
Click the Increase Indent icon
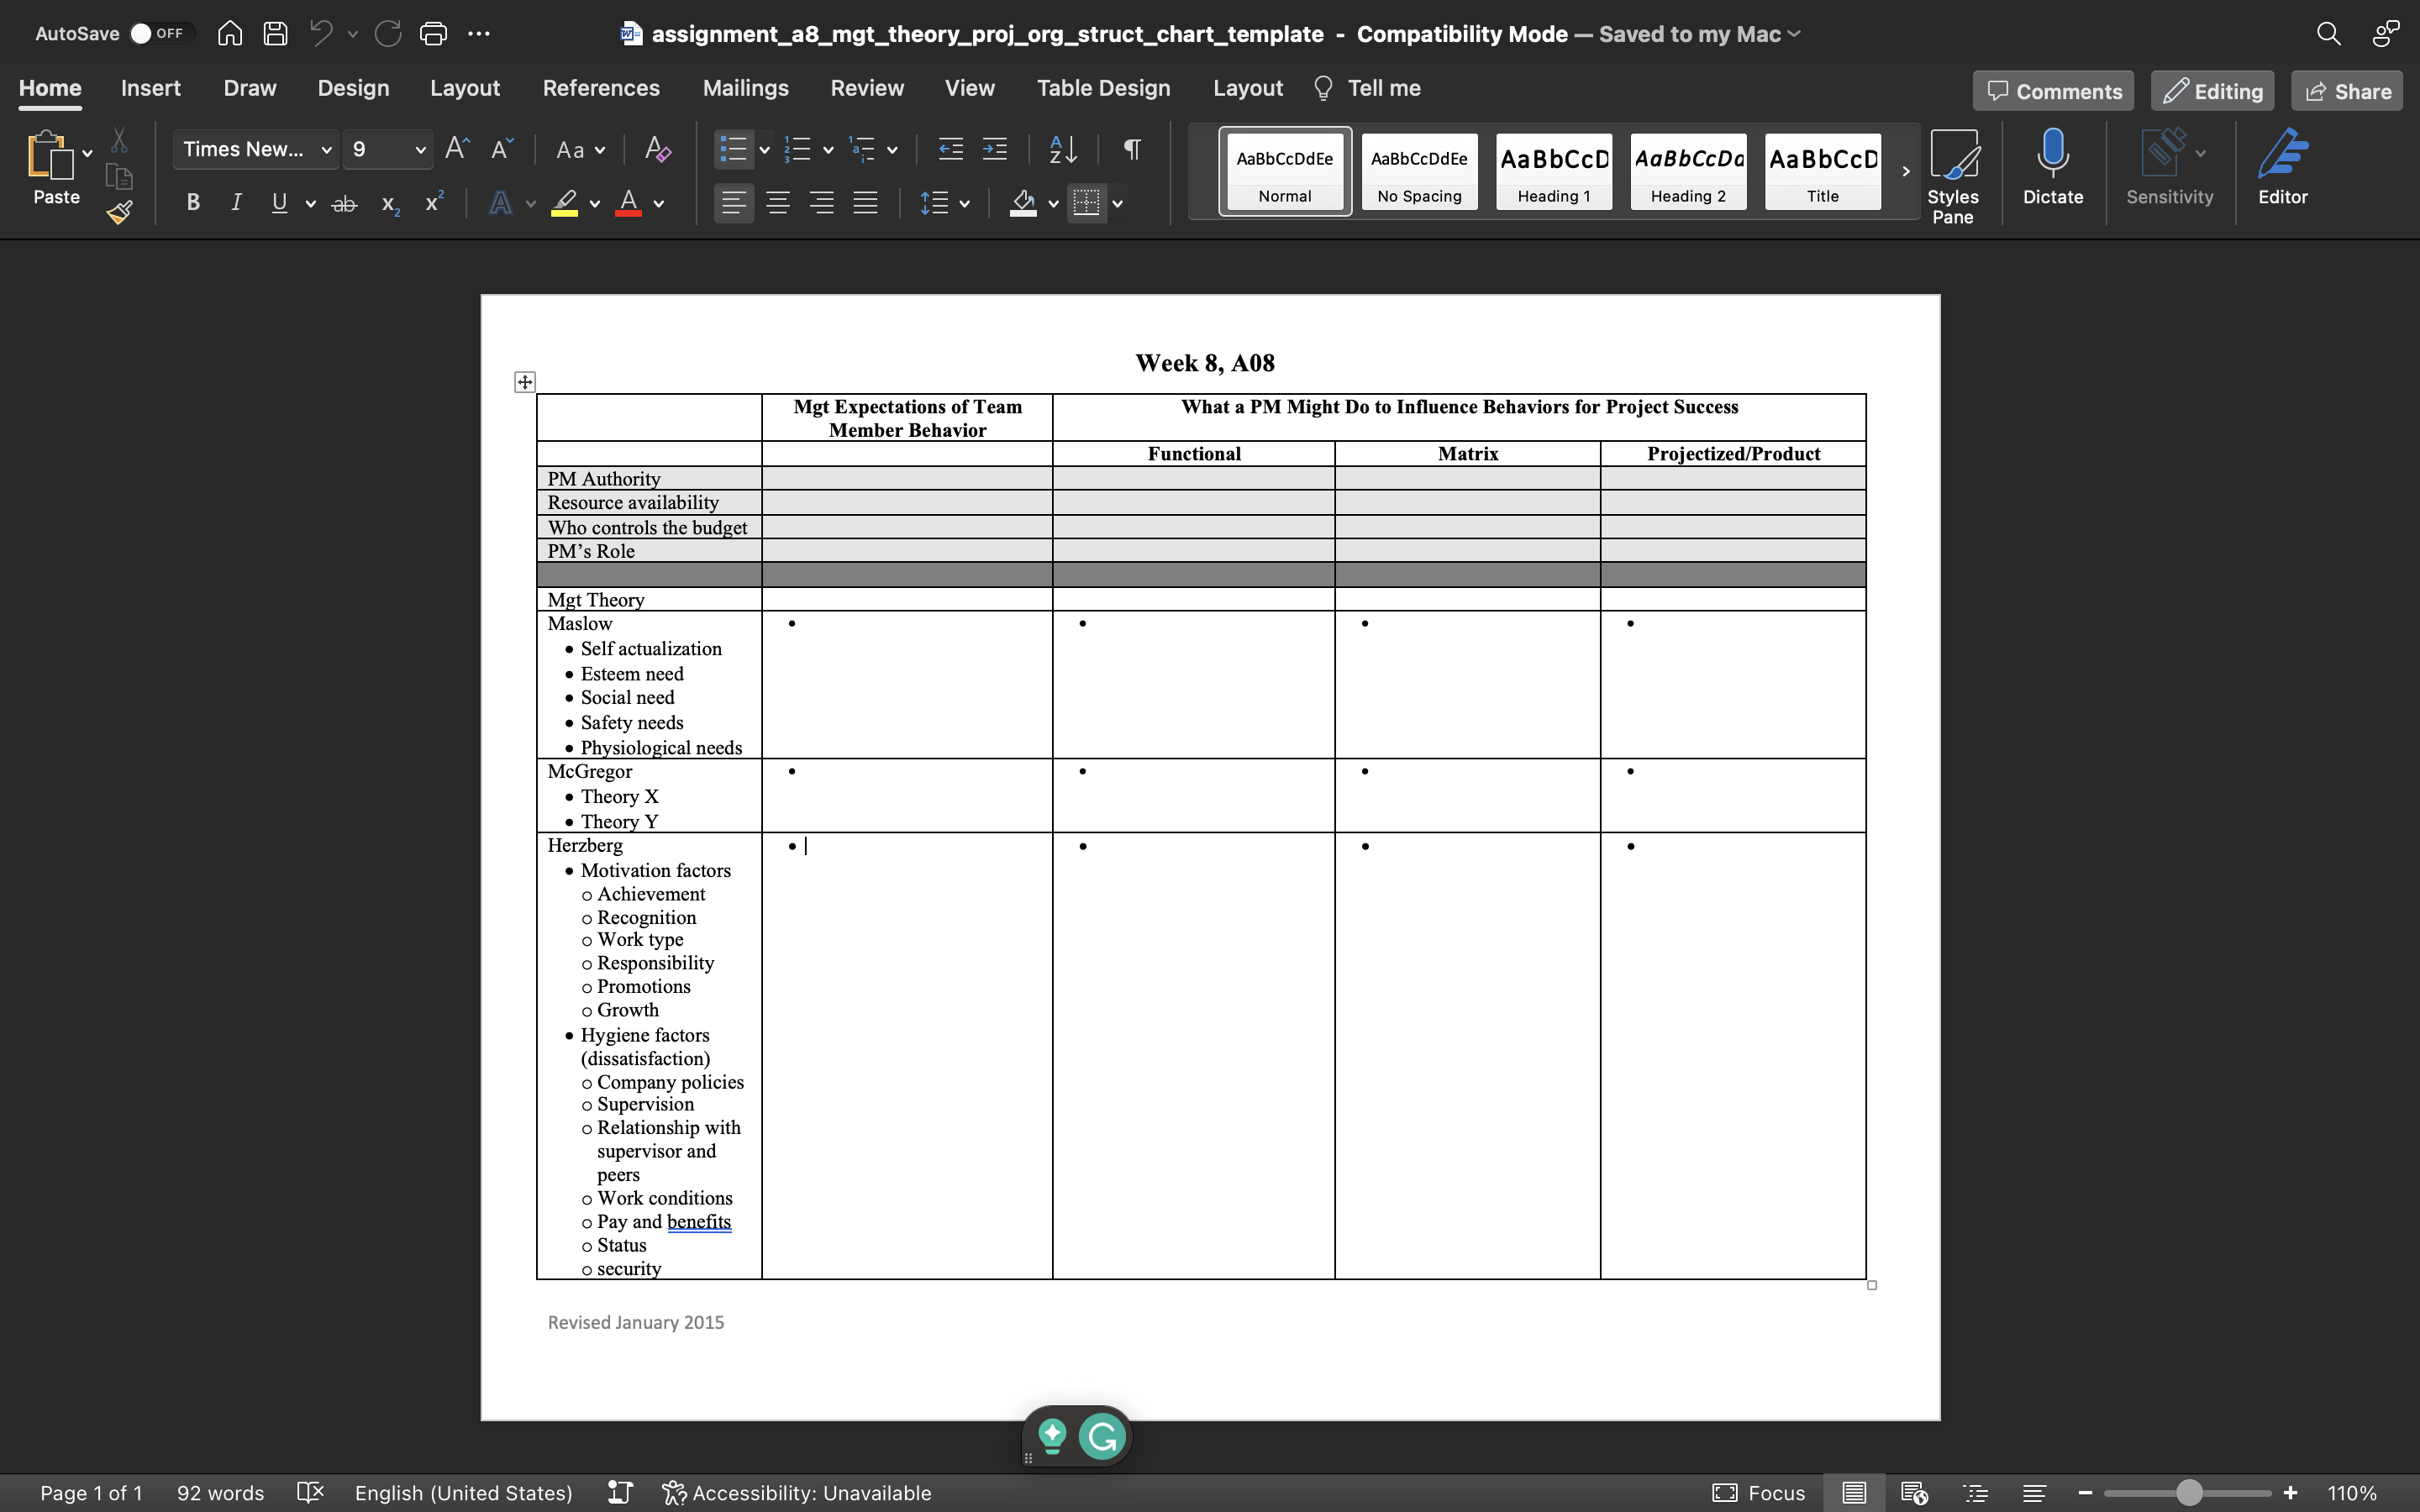tap(995, 150)
